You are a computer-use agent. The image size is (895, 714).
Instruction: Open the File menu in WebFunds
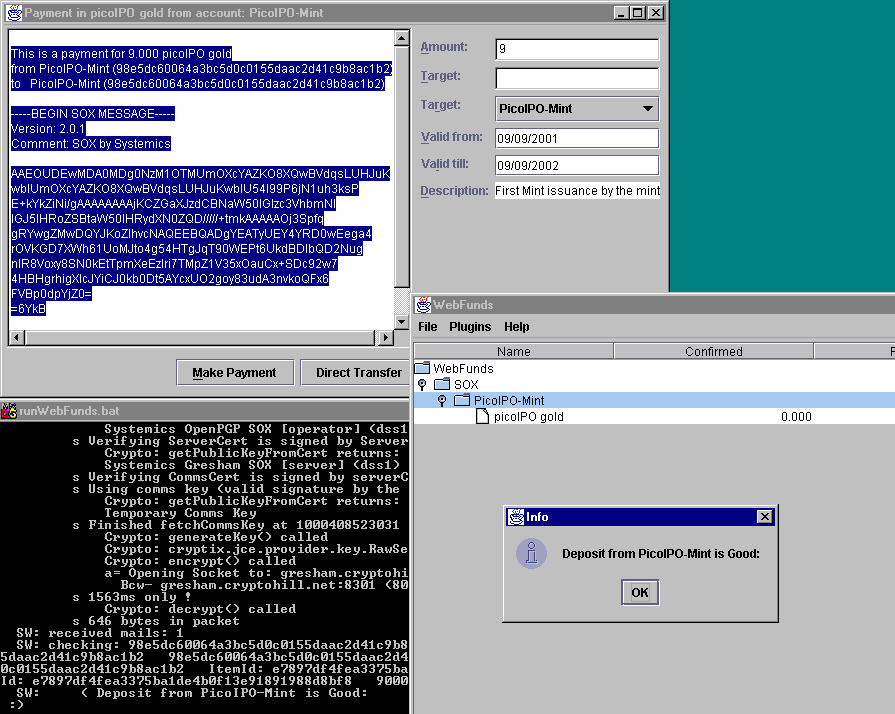428,326
